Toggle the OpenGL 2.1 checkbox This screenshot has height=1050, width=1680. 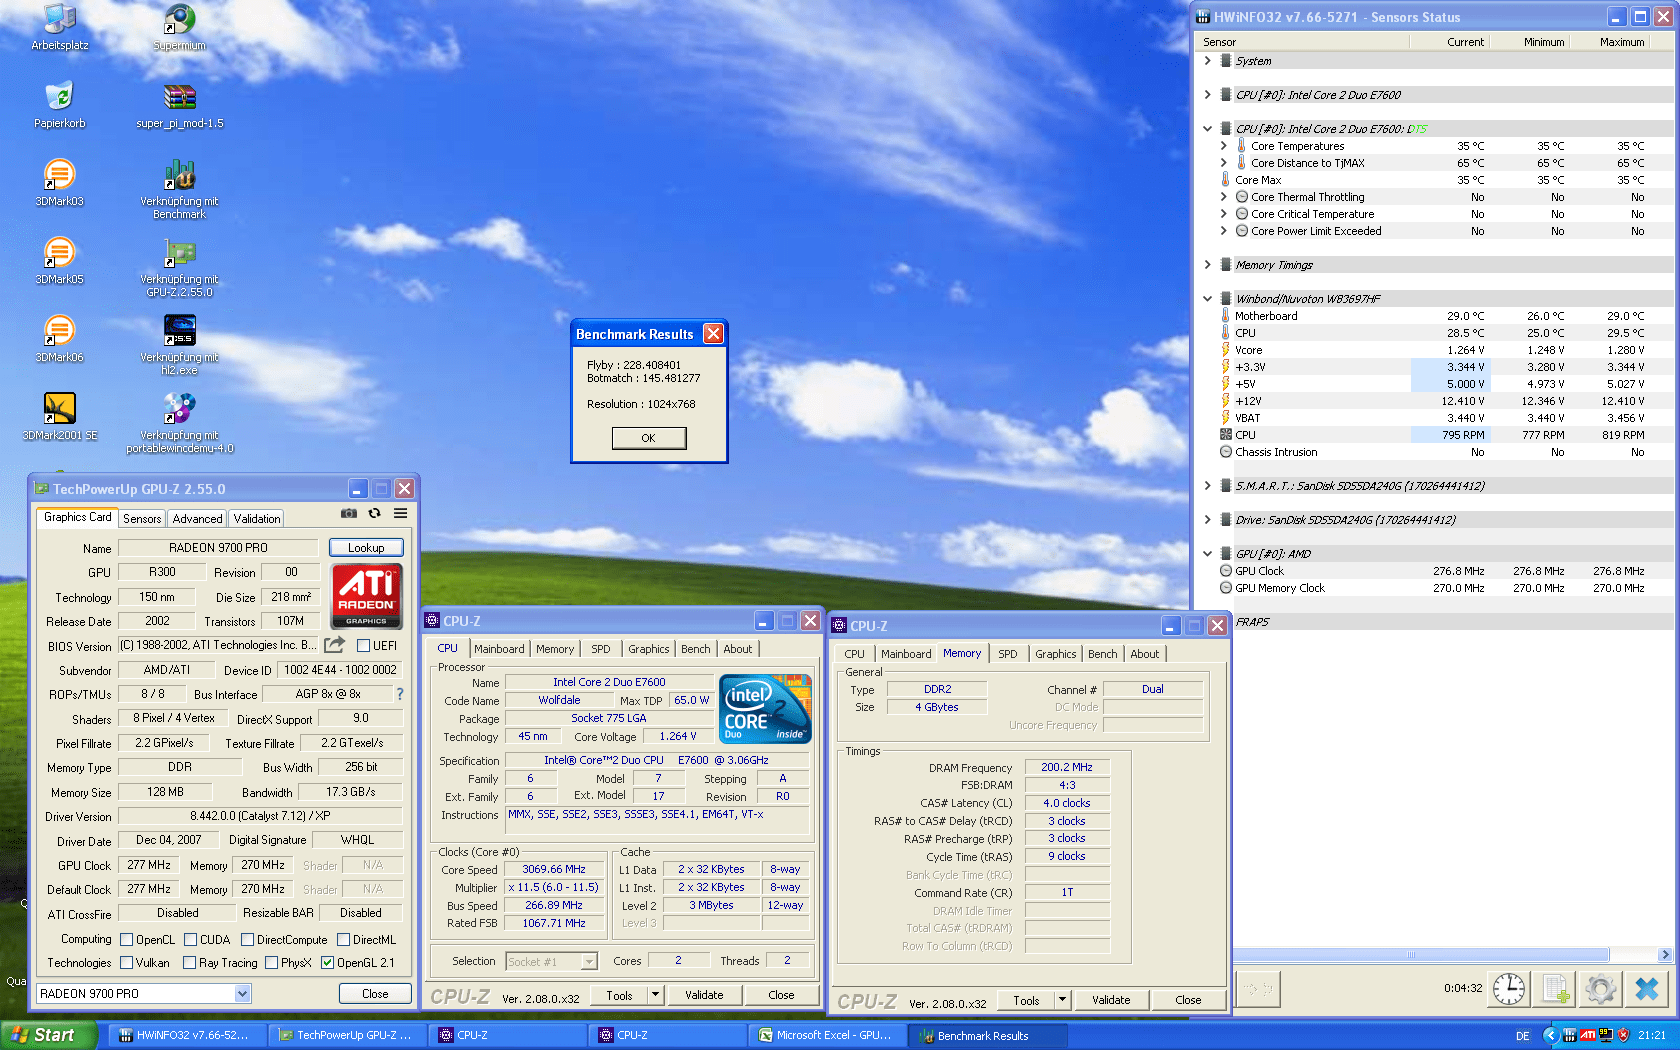(x=327, y=963)
